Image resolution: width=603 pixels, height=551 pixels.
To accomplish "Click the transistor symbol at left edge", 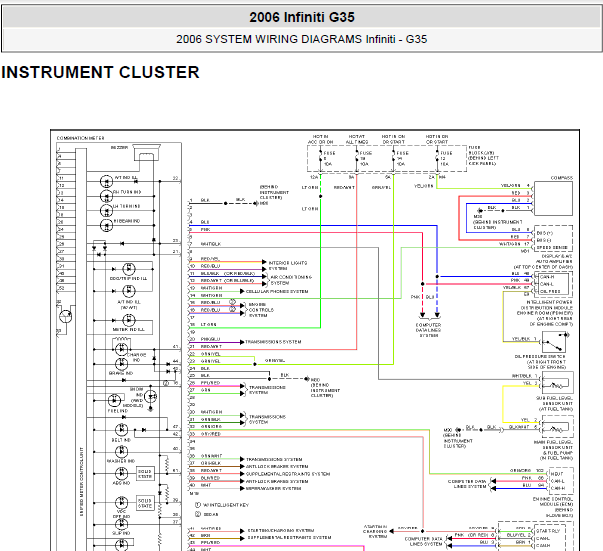I will tap(66, 316).
